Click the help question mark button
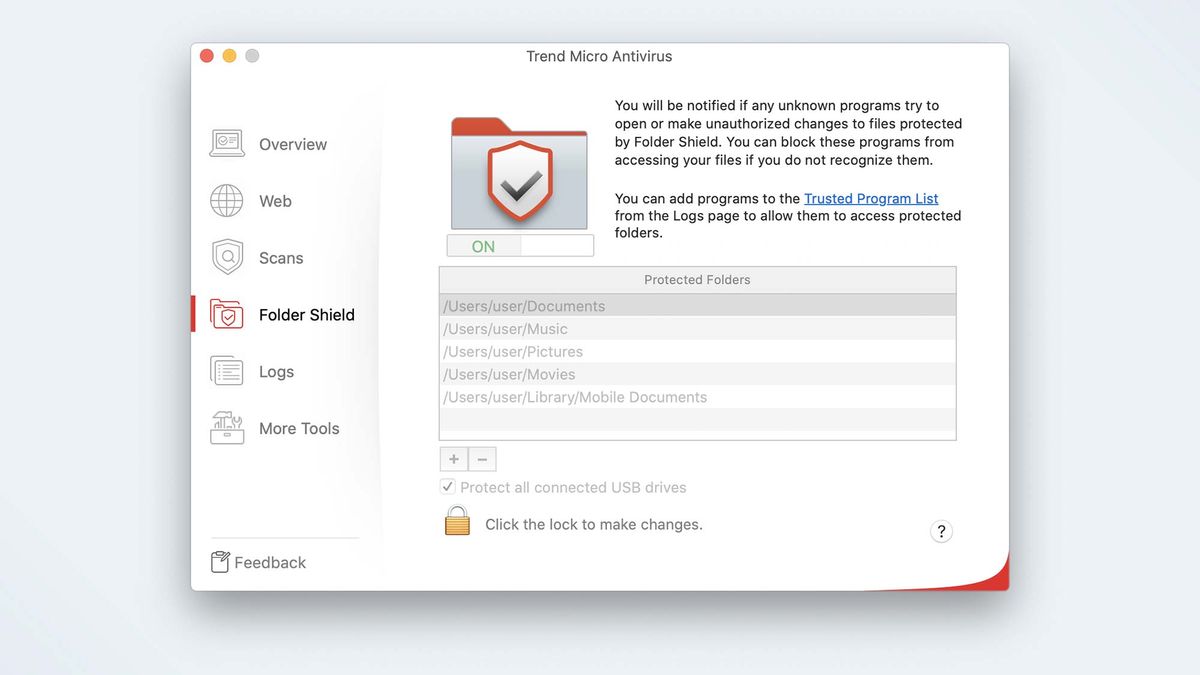 [x=941, y=531]
